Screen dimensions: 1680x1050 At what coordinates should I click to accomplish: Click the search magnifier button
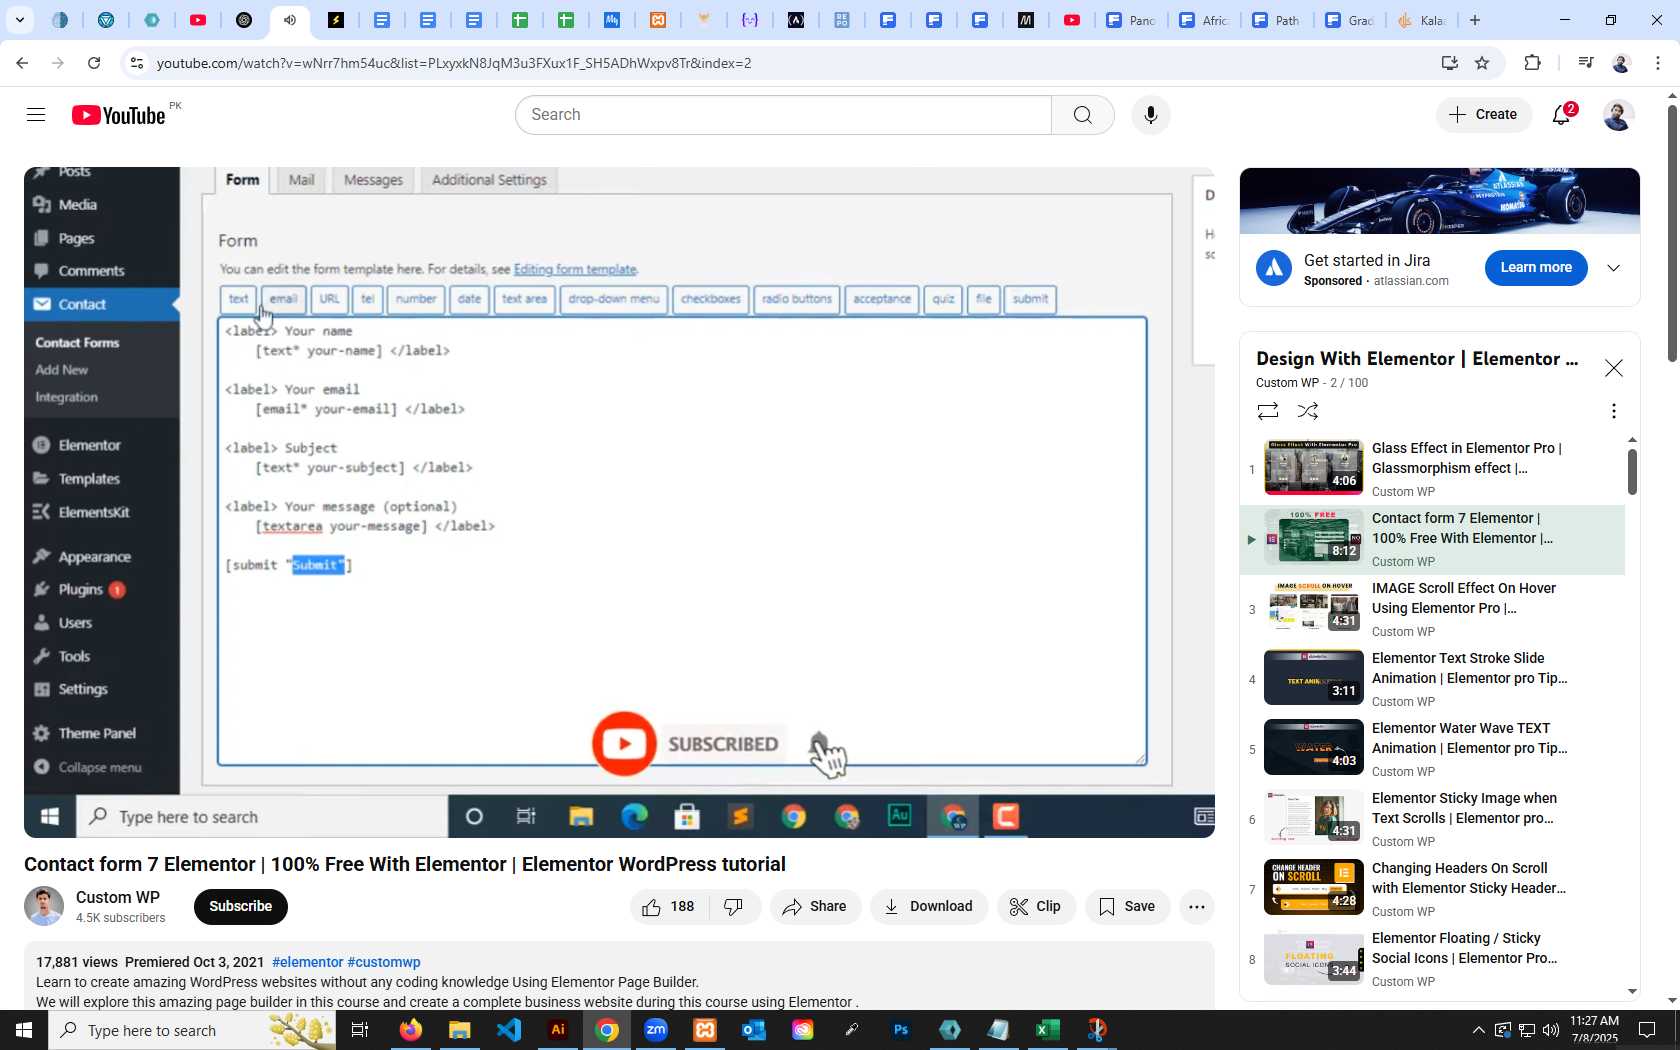1082,115
